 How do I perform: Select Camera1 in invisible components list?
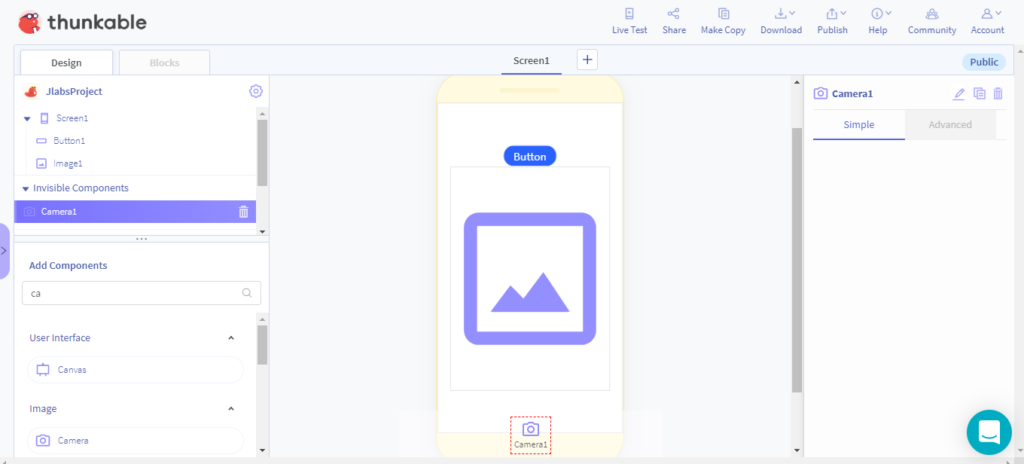click(135, 212)
